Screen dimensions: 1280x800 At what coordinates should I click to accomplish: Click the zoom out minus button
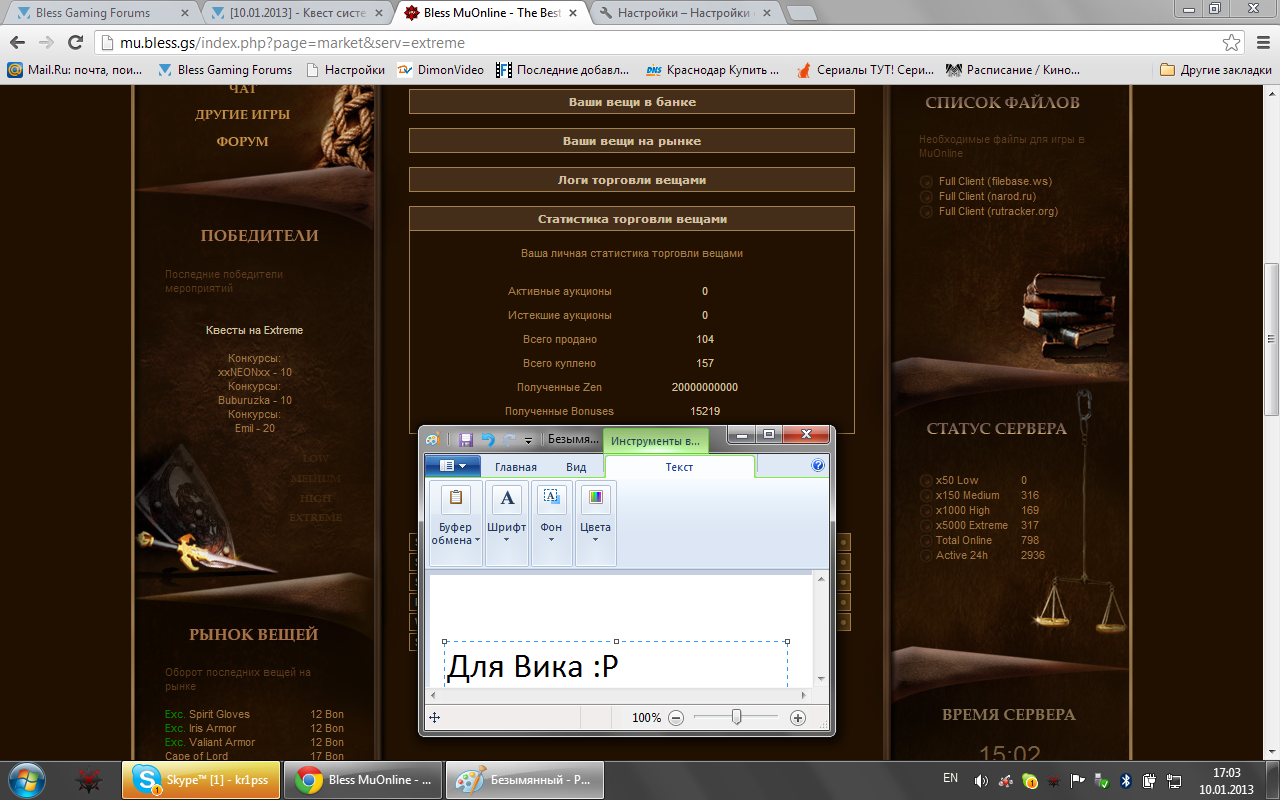click(x=676, y=718)
